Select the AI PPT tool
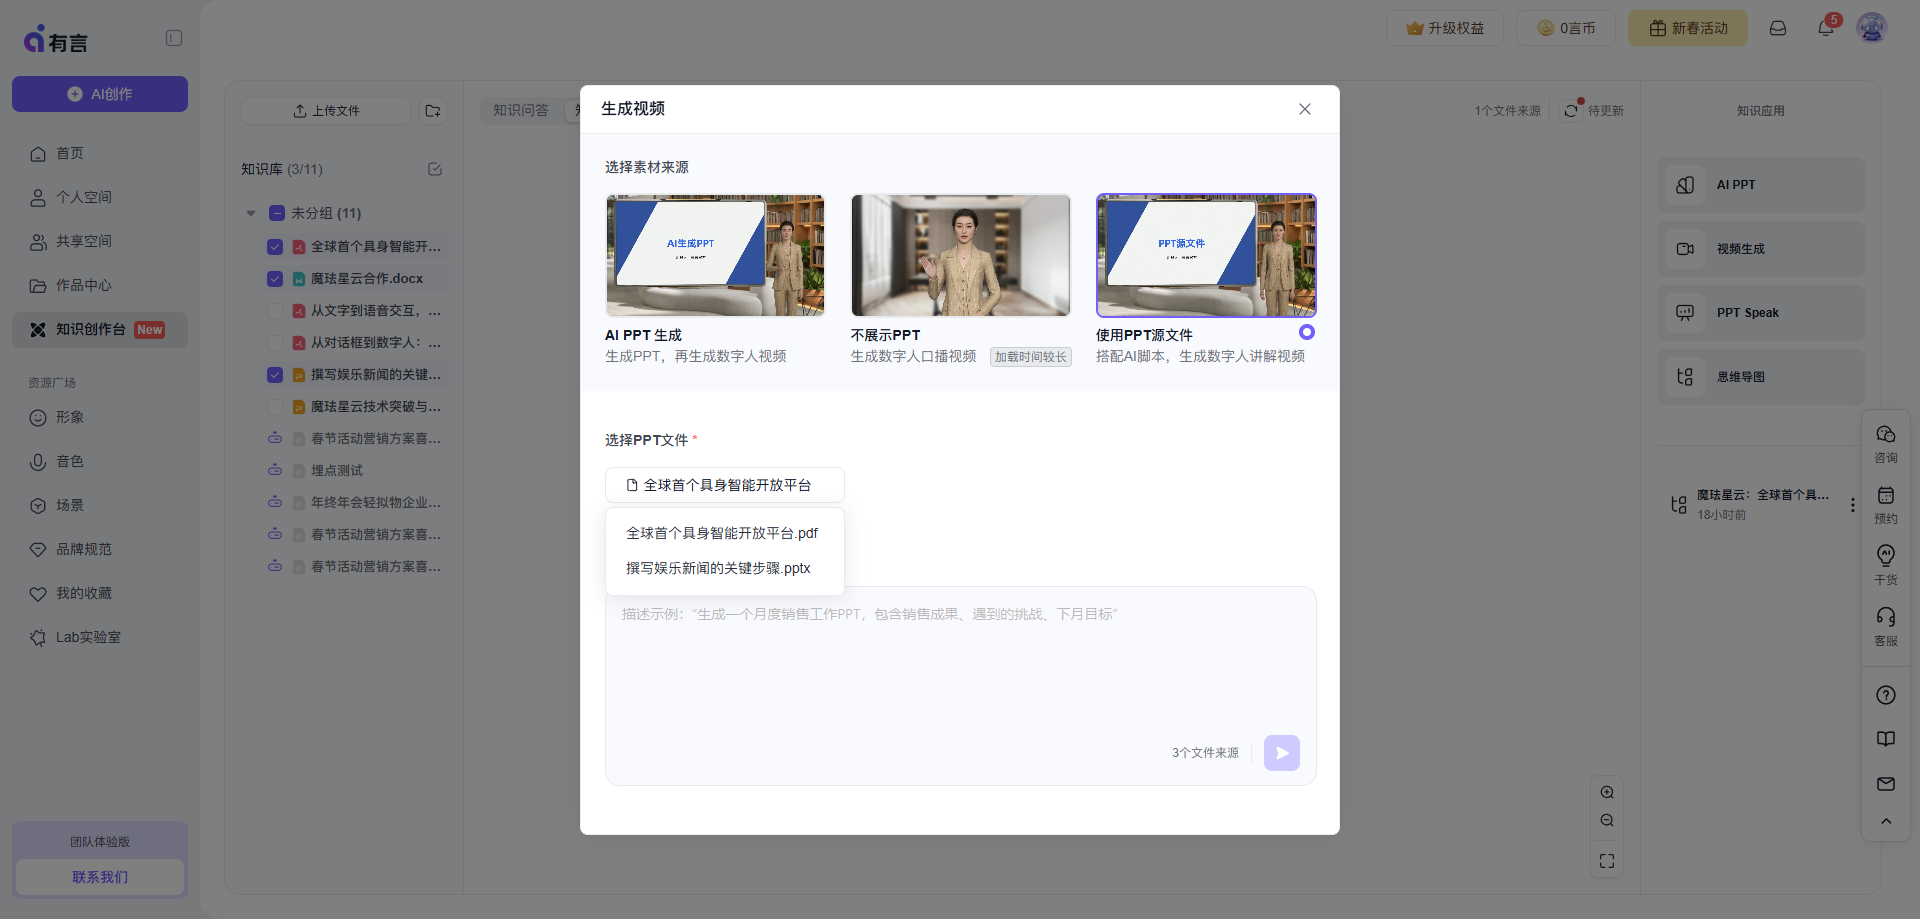Screen dimensions: 1920x919 click(1759, 184)
